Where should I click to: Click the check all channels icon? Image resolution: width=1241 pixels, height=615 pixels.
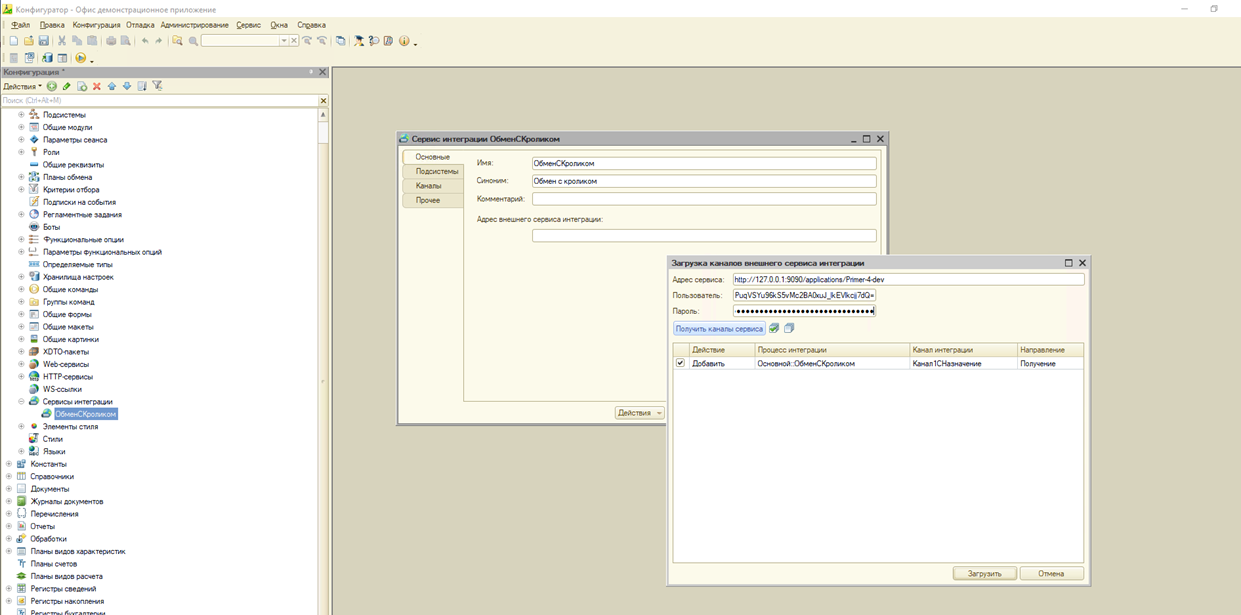coord(774,328)
